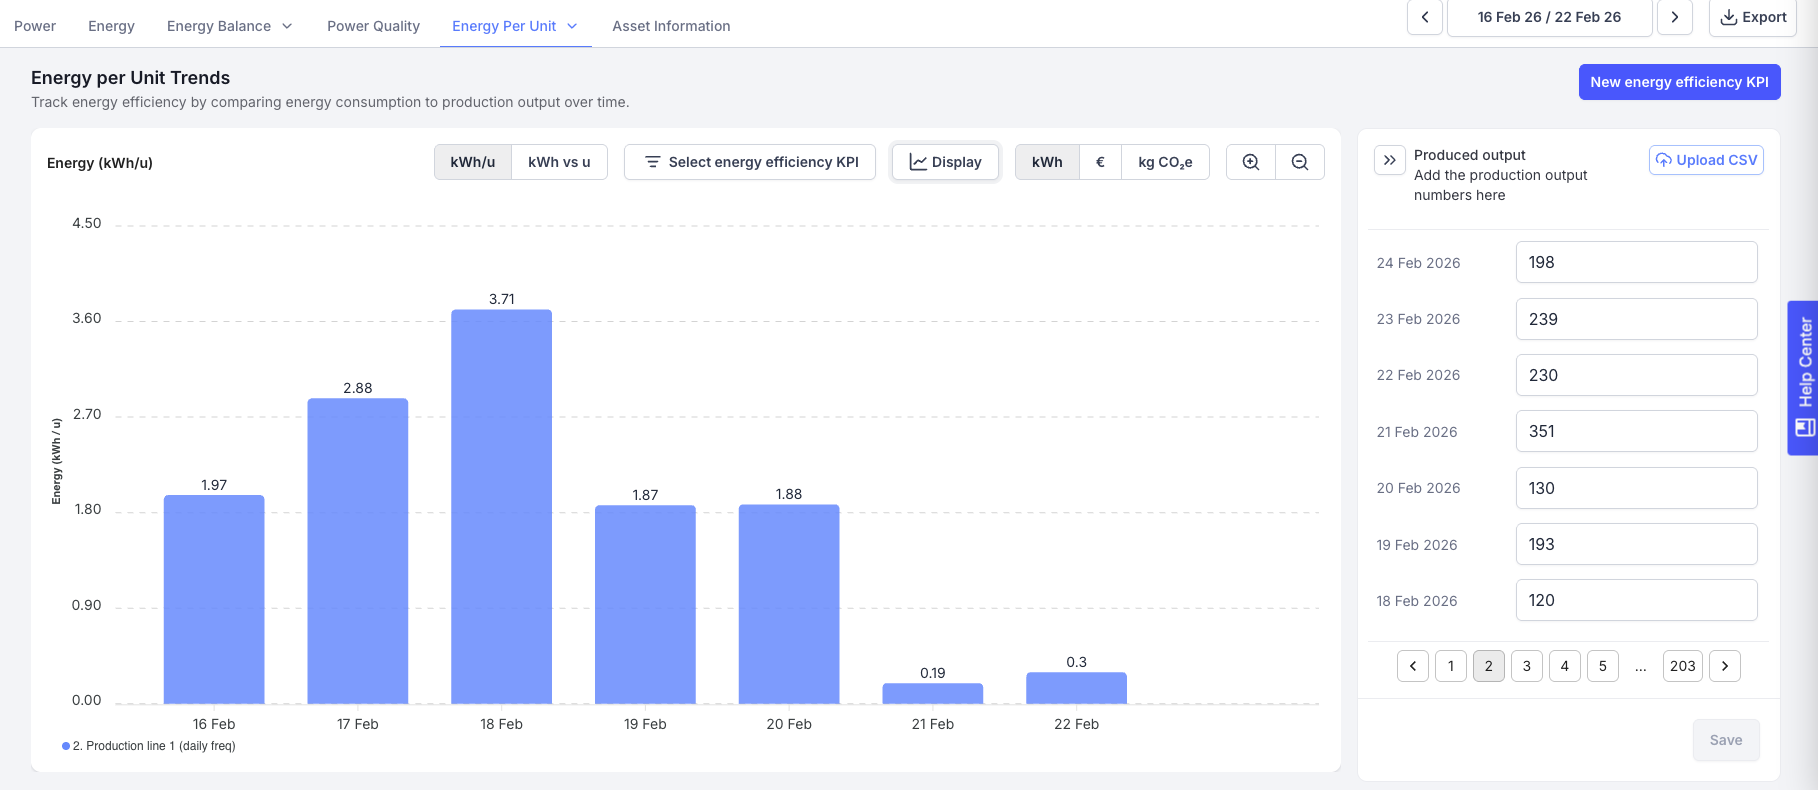1818x790 pixels.
Task: Click the 18 Feb bar in chart
Action: (x=501, y=506)
